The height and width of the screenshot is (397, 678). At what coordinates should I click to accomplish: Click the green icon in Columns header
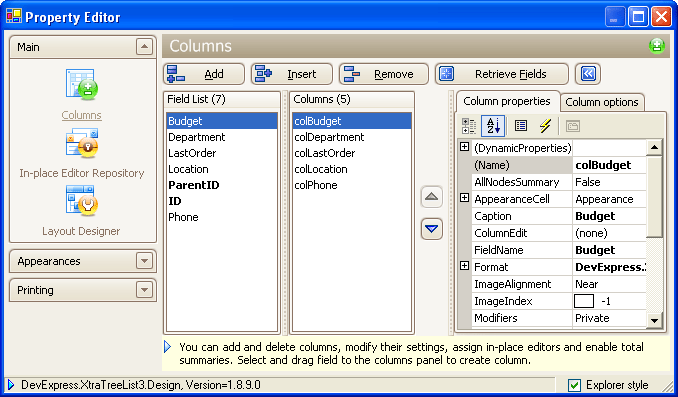pos(656,46)
